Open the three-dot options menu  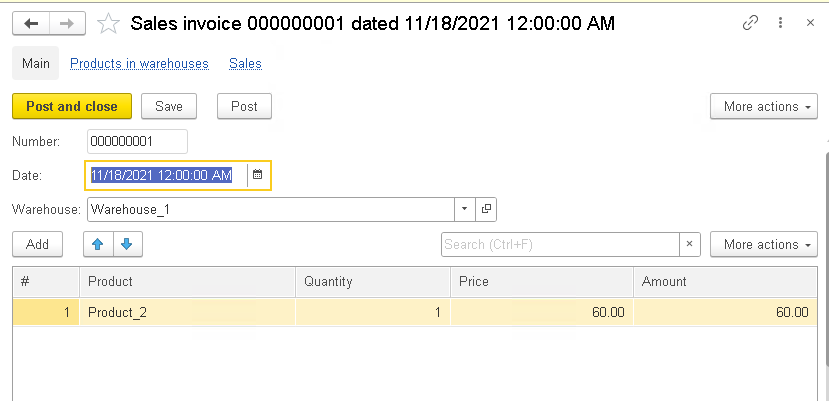tap(780, 23)
